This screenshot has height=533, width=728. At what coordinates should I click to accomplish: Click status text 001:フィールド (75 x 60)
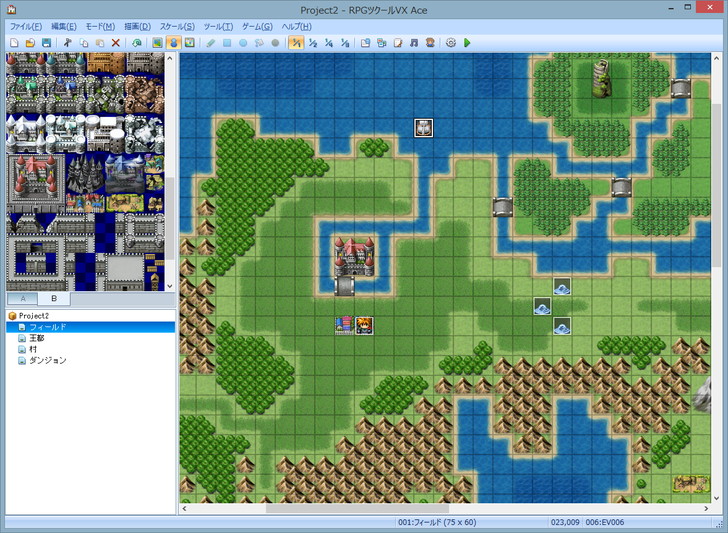tap(437, 522)
